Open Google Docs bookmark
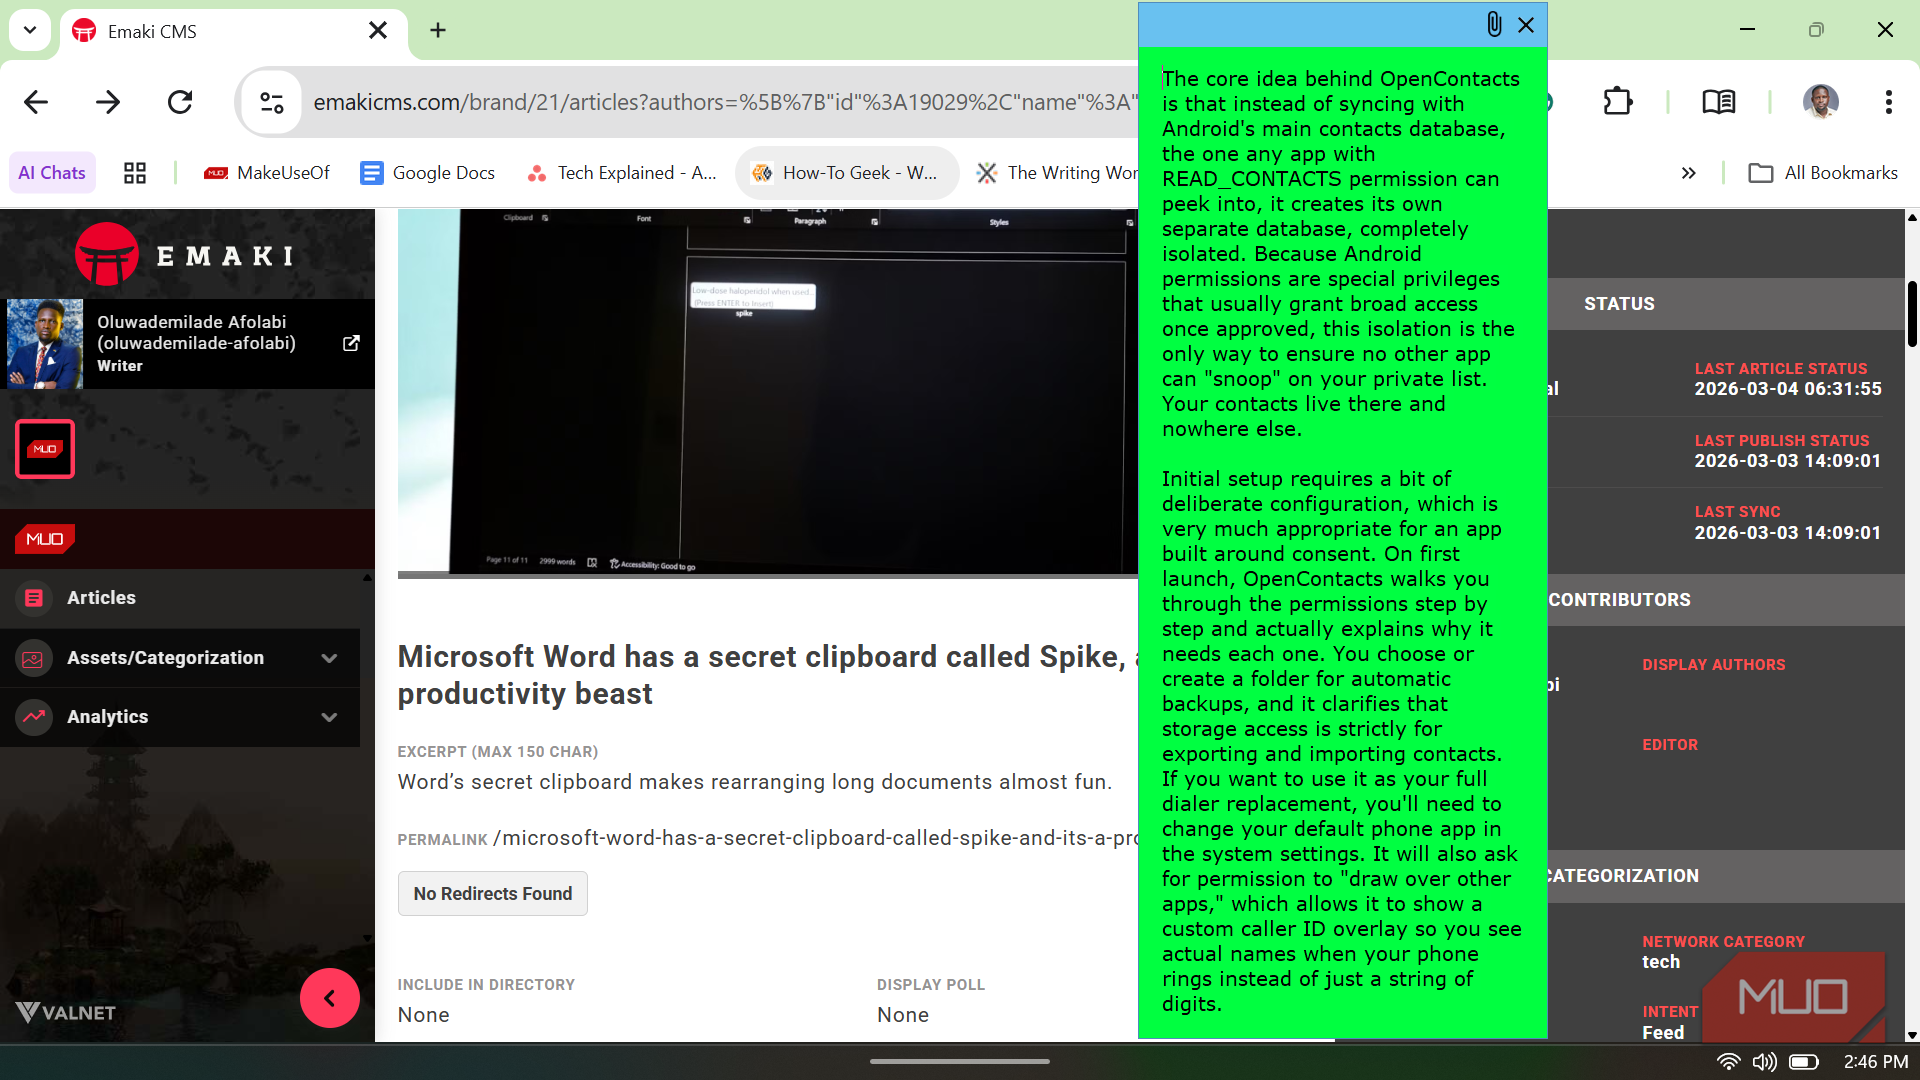Image resolution: width=1920 pixels, height=1080 pixels. click(x=427, y=173)
